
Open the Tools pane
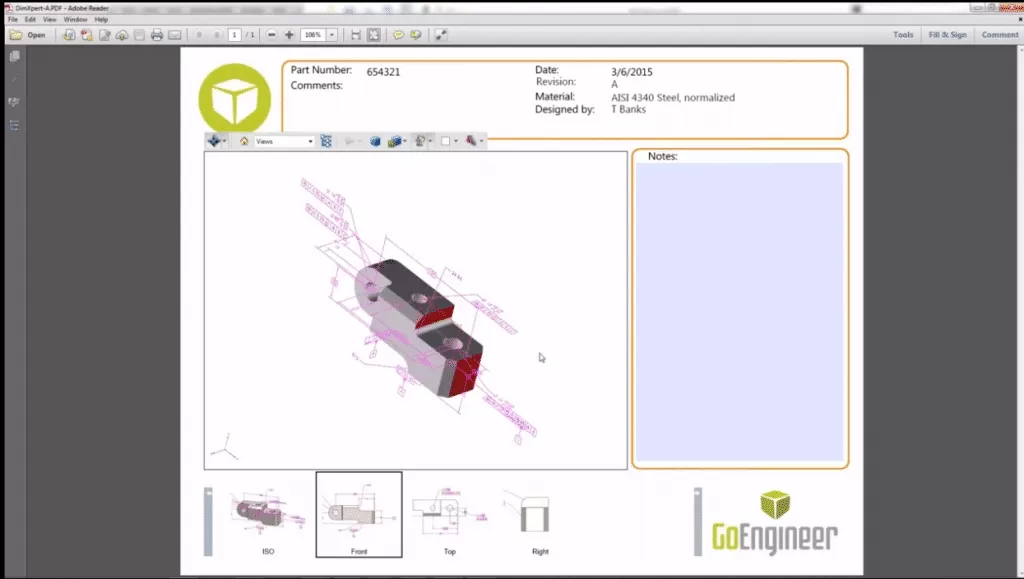click(x=903, y=35)
